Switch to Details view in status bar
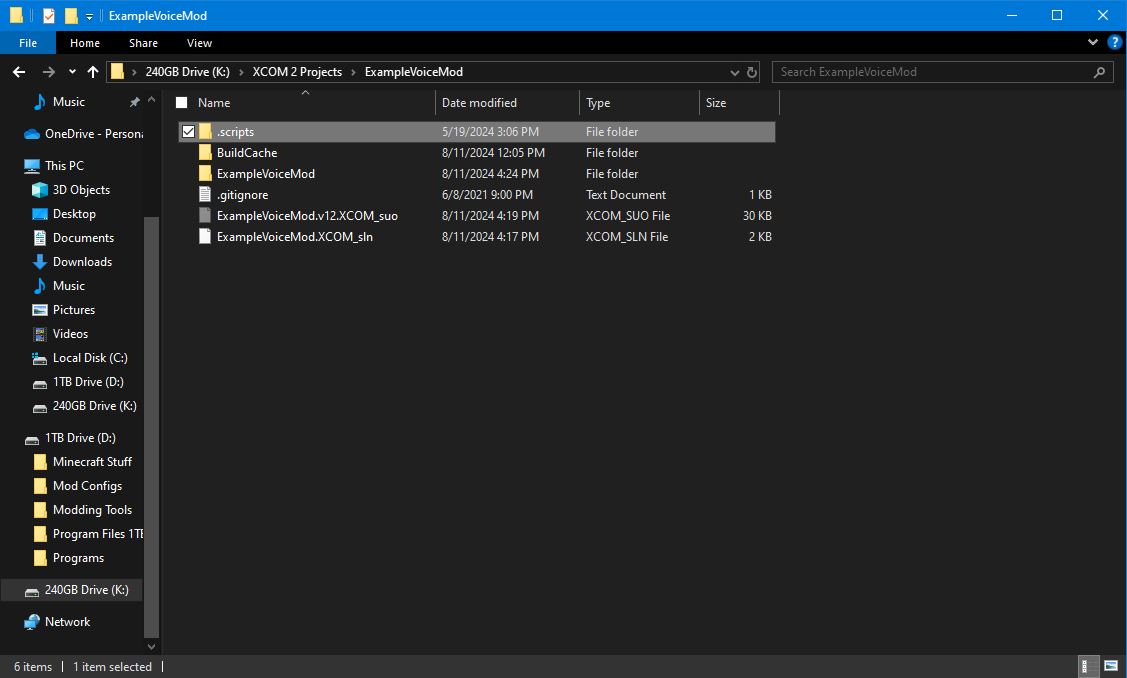 tap(1089, 666)
